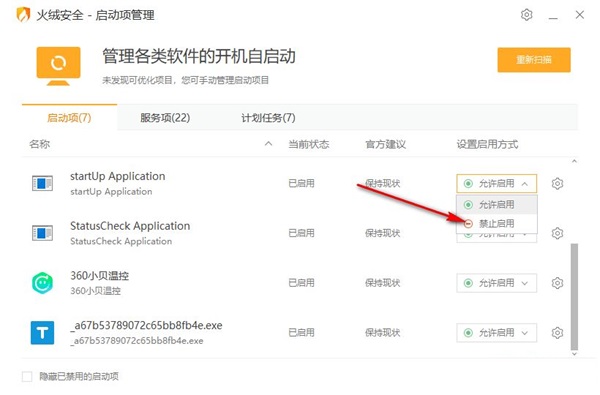Click the list scrollbar down arrow
600x395 pixels.
pos(574,354)
